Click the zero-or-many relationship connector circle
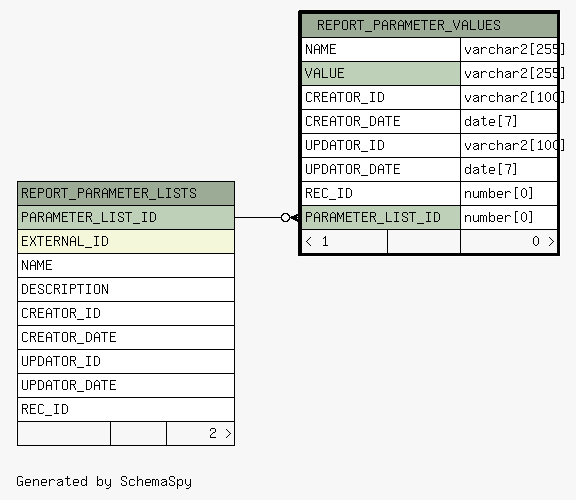 pos(285,217)
